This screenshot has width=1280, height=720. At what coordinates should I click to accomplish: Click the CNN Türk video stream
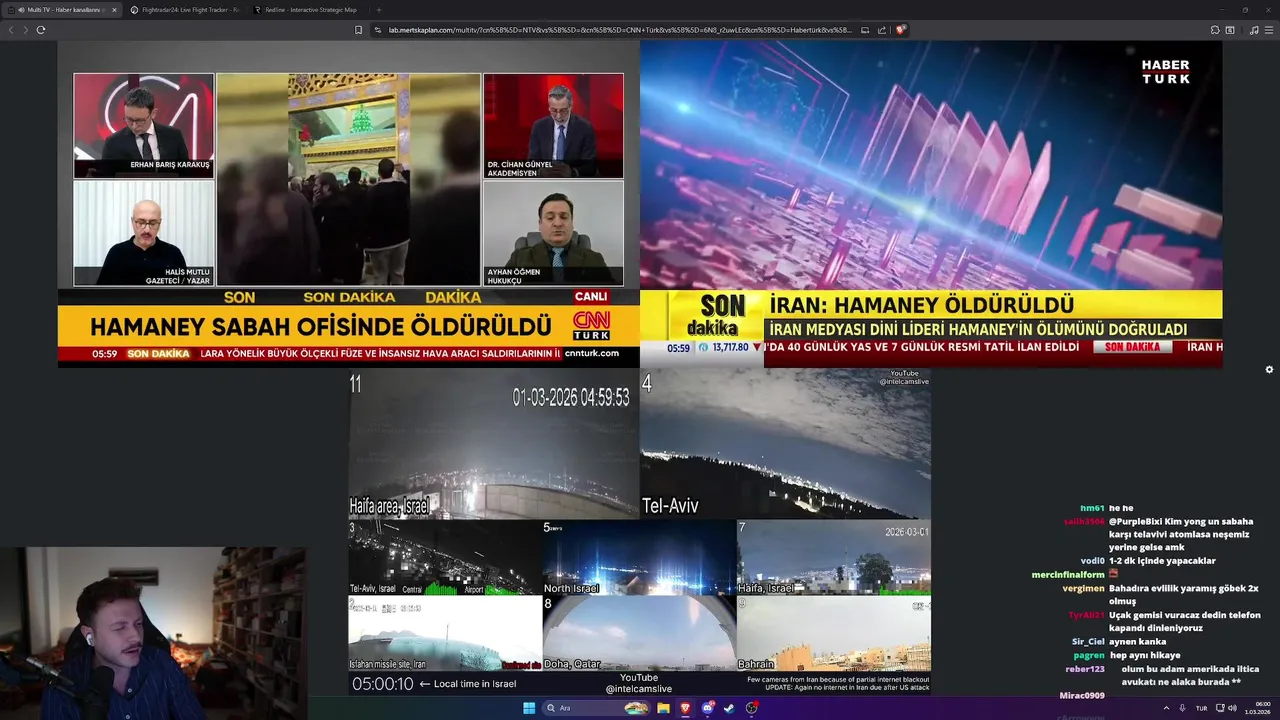(x=349, y=204)
